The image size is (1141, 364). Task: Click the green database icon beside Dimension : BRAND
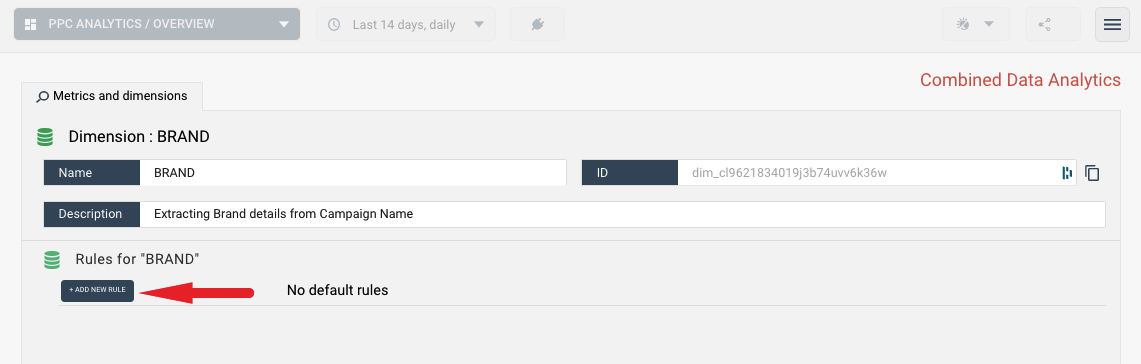(45, 136)
